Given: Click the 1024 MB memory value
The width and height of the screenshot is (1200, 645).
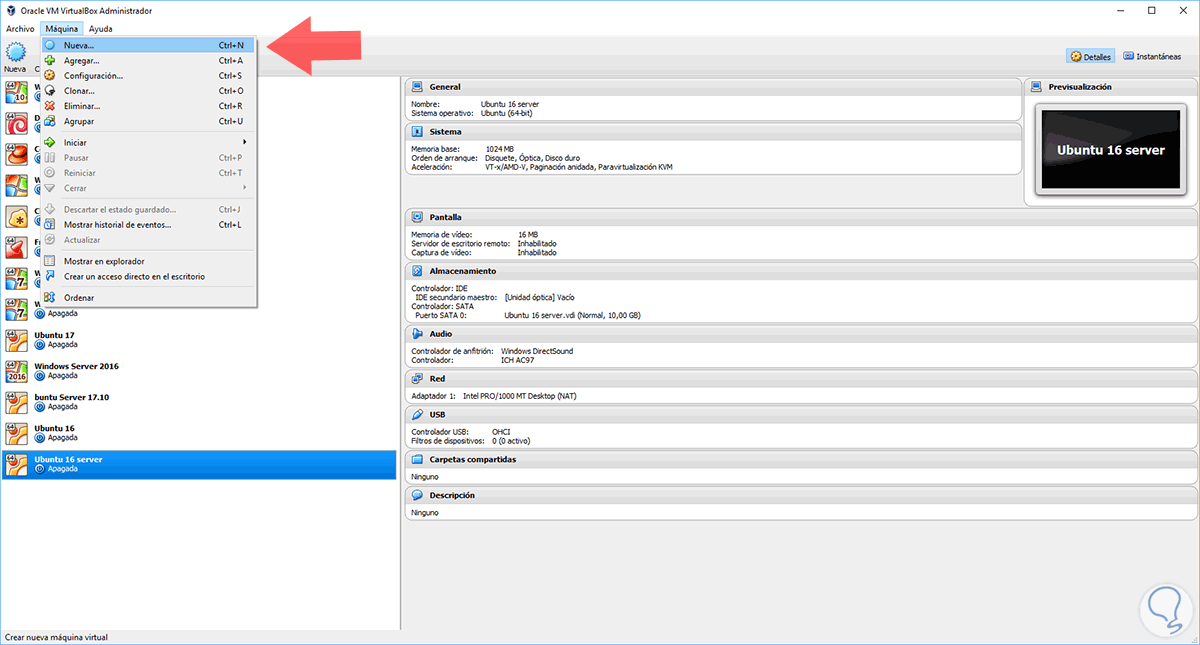Looking at the screenshot, I should point(500,149).
